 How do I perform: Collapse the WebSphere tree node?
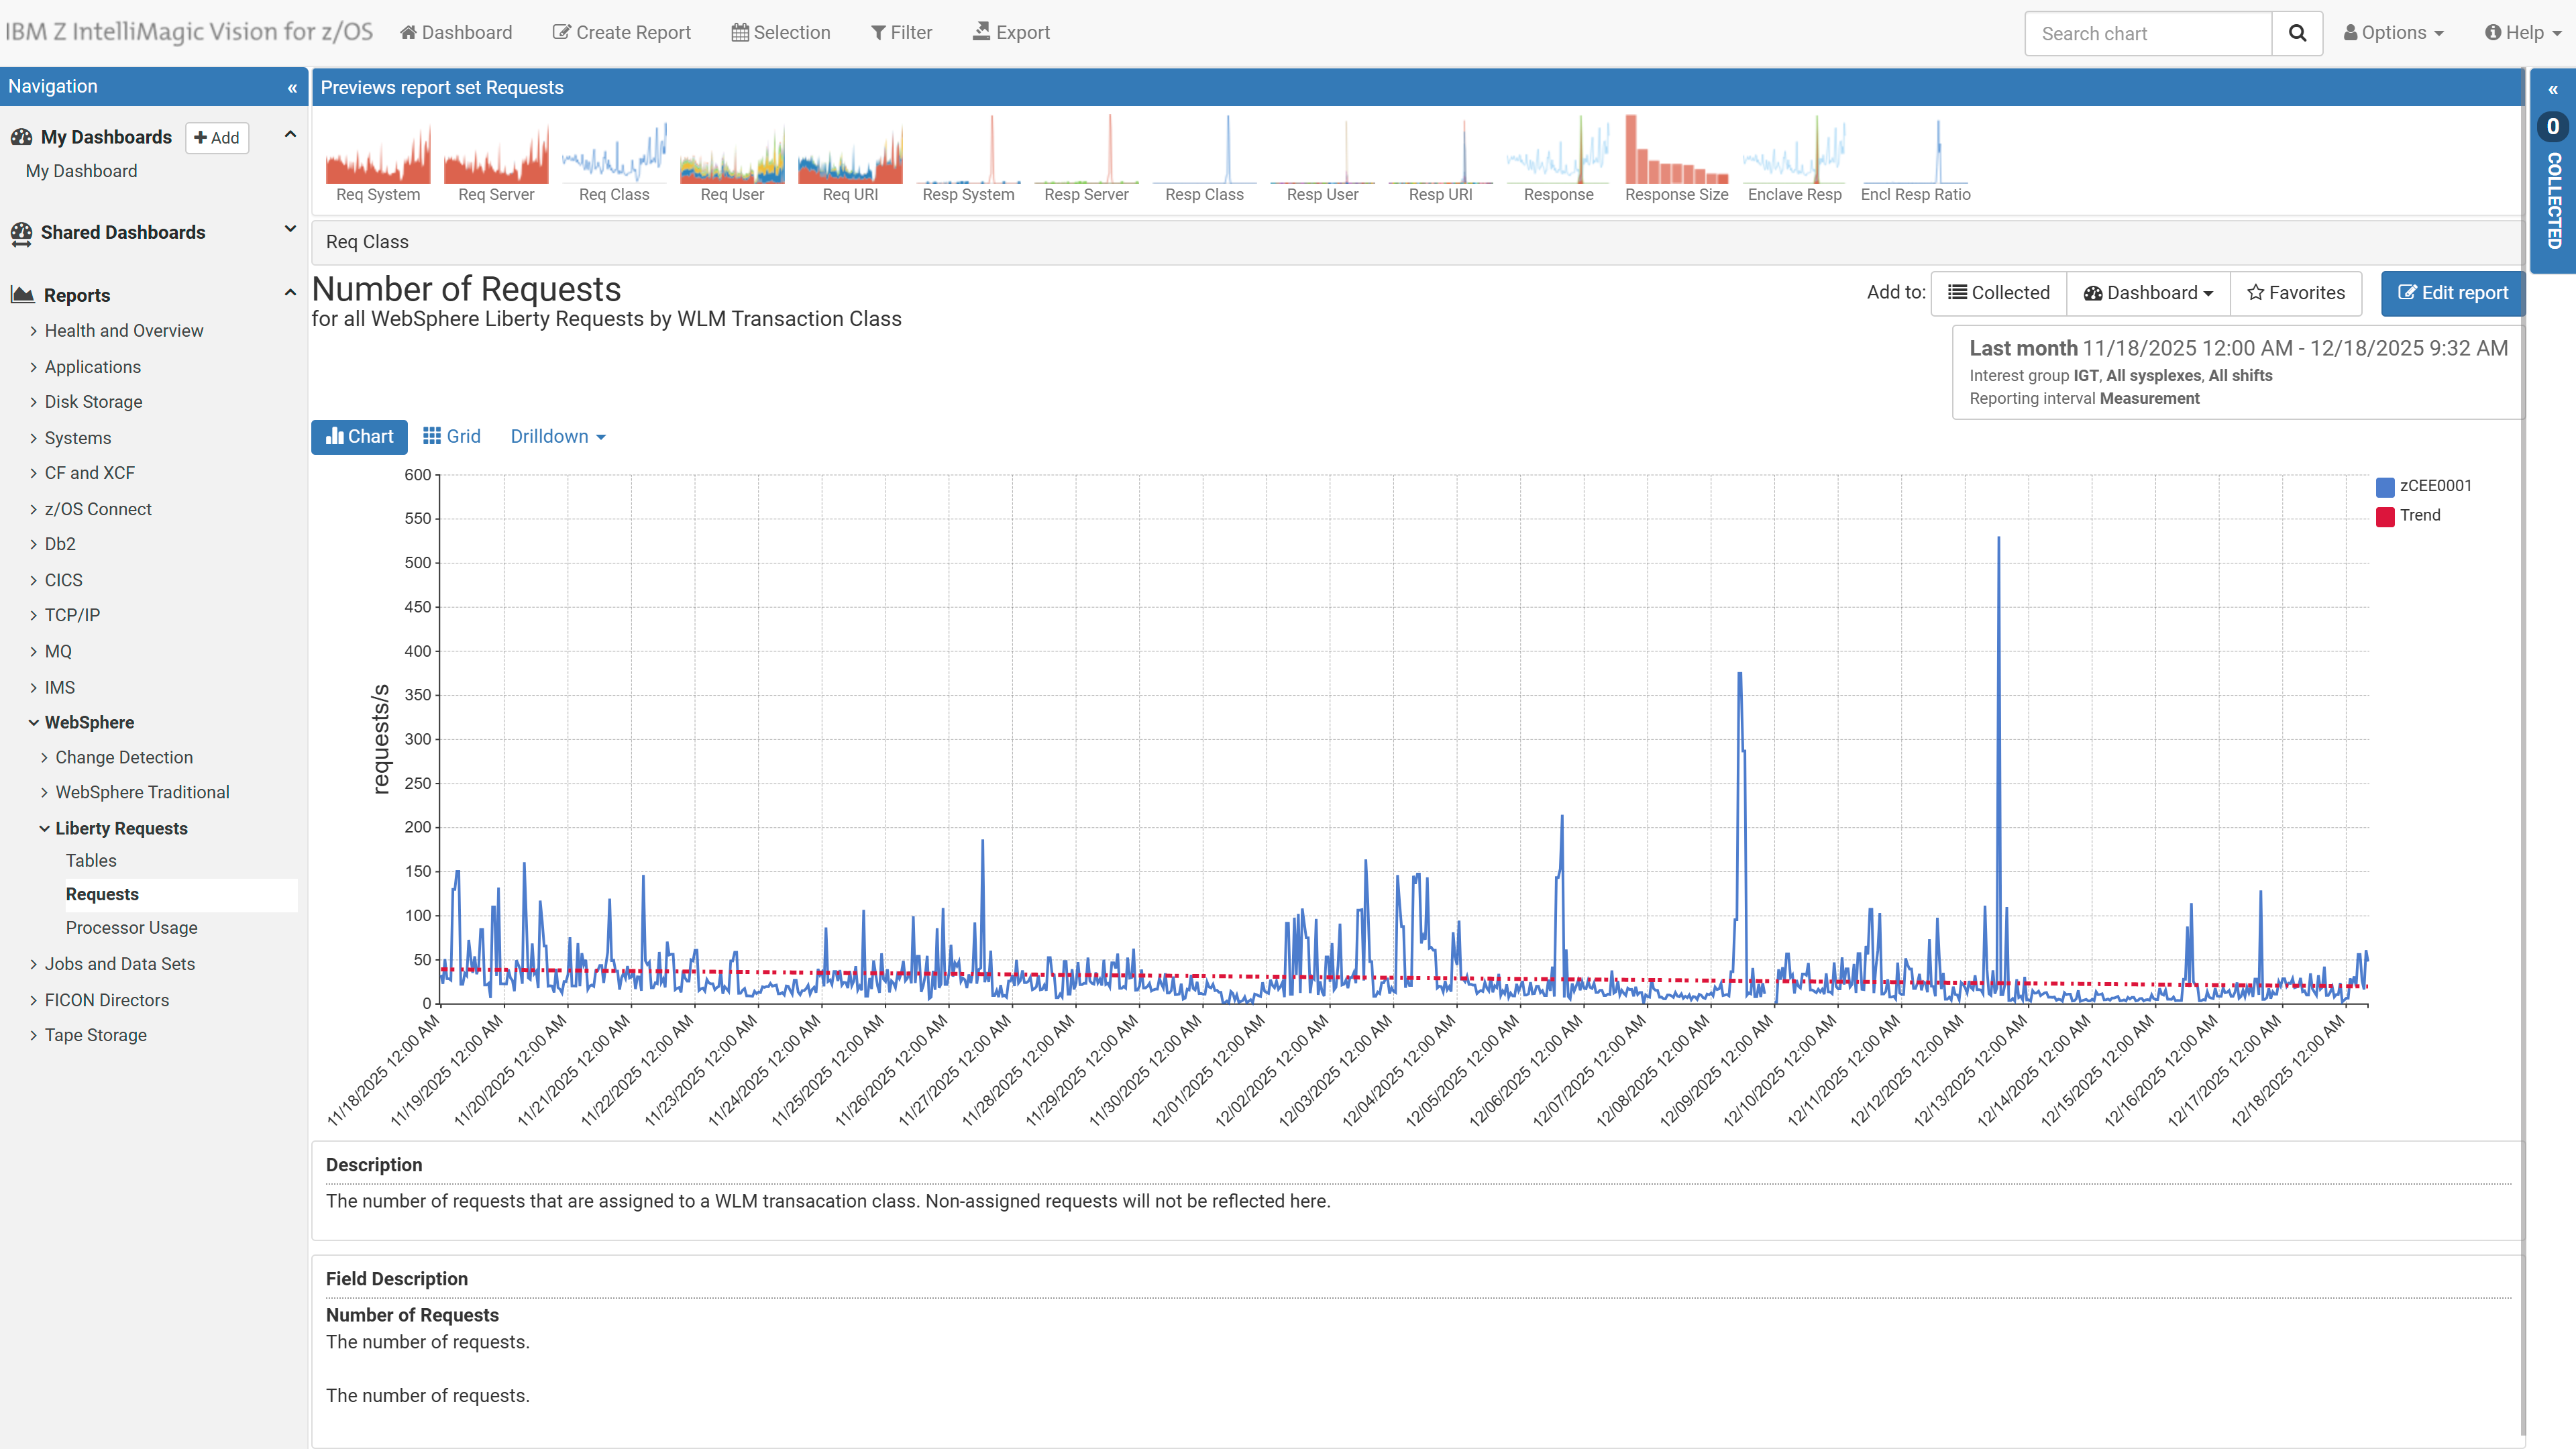click(x=33, y=723)
